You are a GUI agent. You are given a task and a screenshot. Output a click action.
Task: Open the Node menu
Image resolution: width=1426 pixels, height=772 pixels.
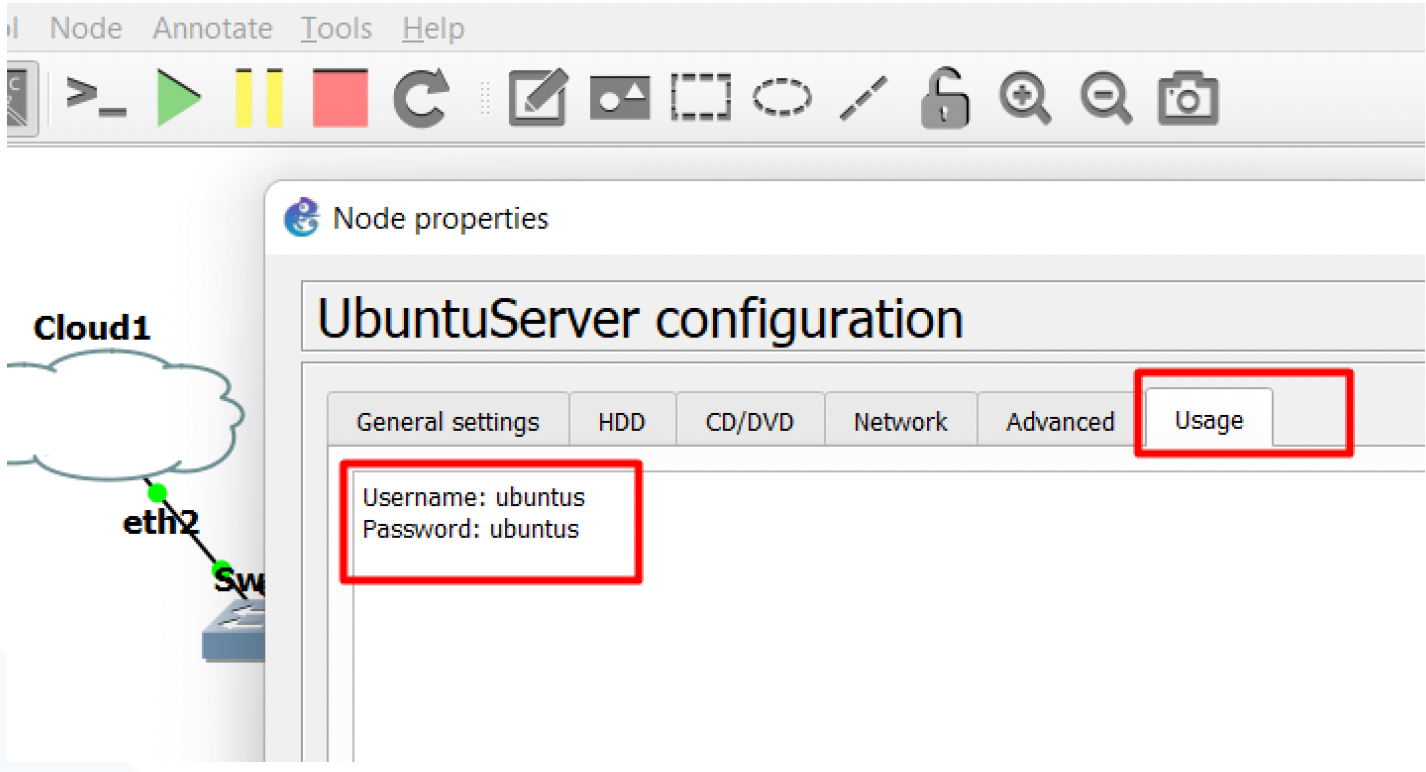click(x=86, y=28)
